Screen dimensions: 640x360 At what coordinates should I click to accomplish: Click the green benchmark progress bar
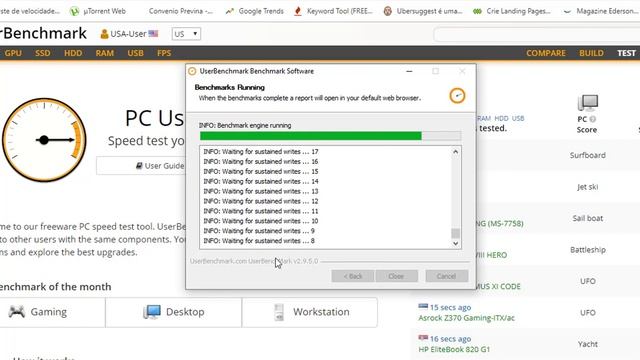tap(311, 136)
